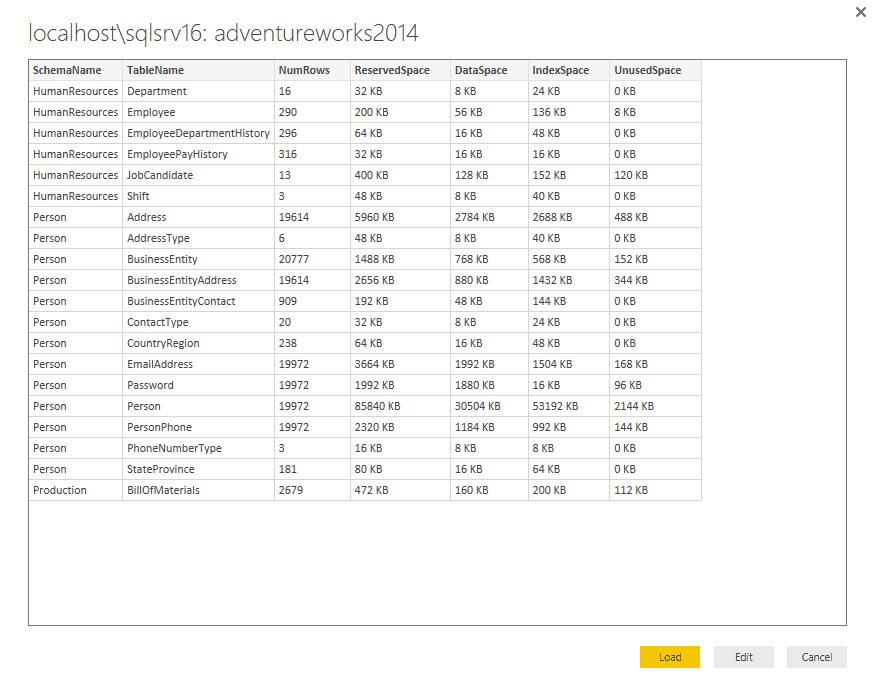Click the BusinessEntityAddress cell

pos(199,280)
